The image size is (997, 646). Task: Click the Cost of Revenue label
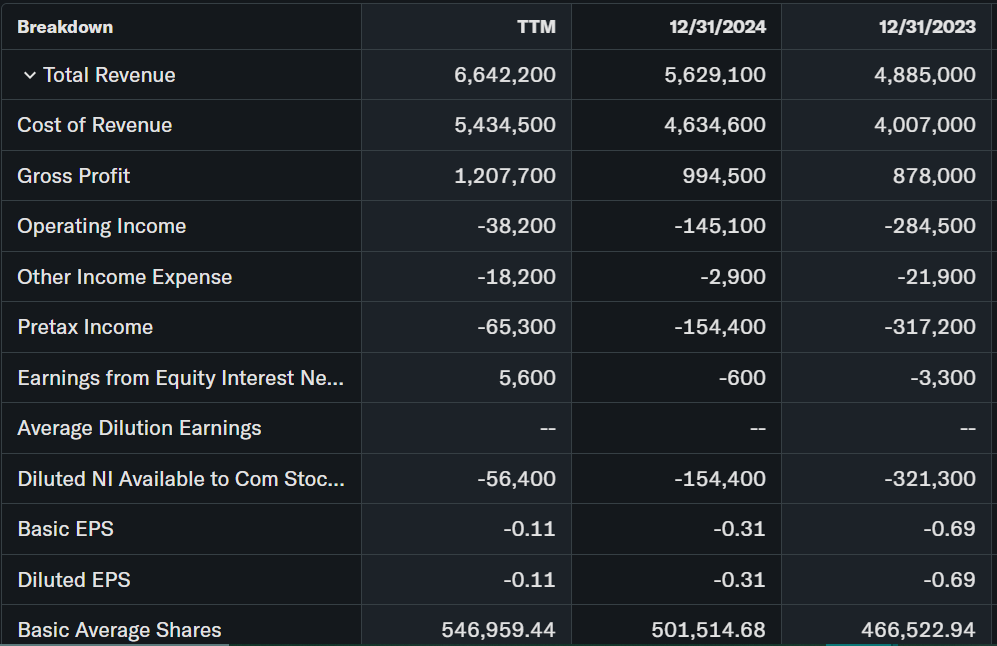95,126
